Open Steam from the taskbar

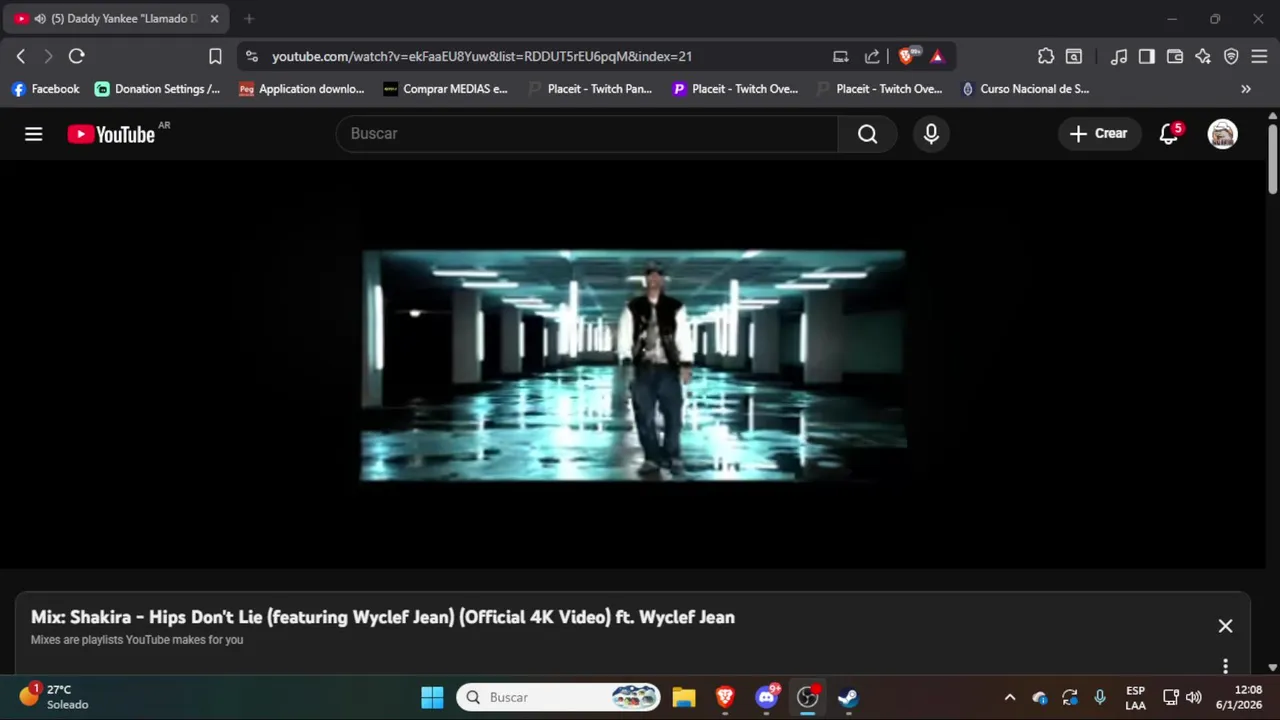click(848, 697)
